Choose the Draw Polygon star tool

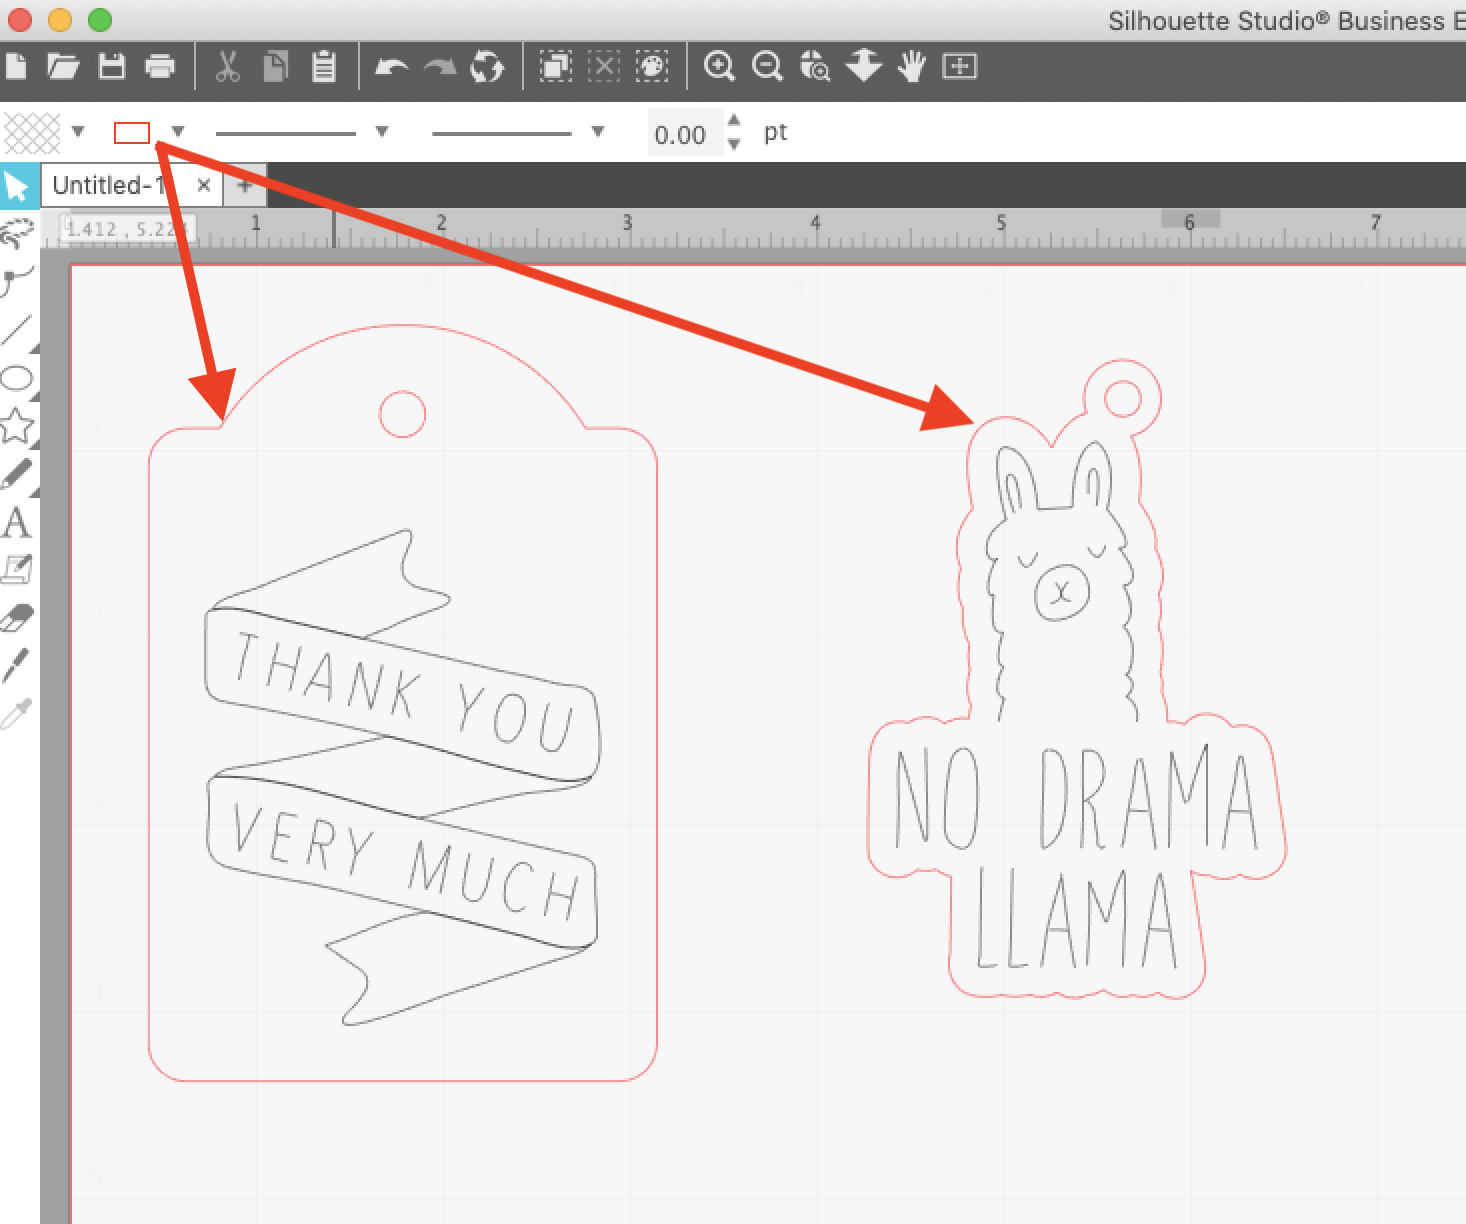pos(14,425)
